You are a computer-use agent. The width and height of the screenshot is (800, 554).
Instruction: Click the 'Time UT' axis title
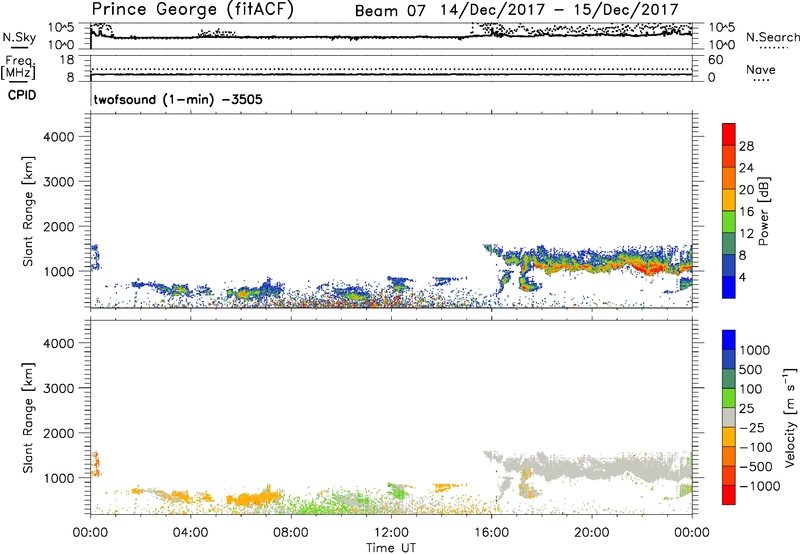point(391,548)
